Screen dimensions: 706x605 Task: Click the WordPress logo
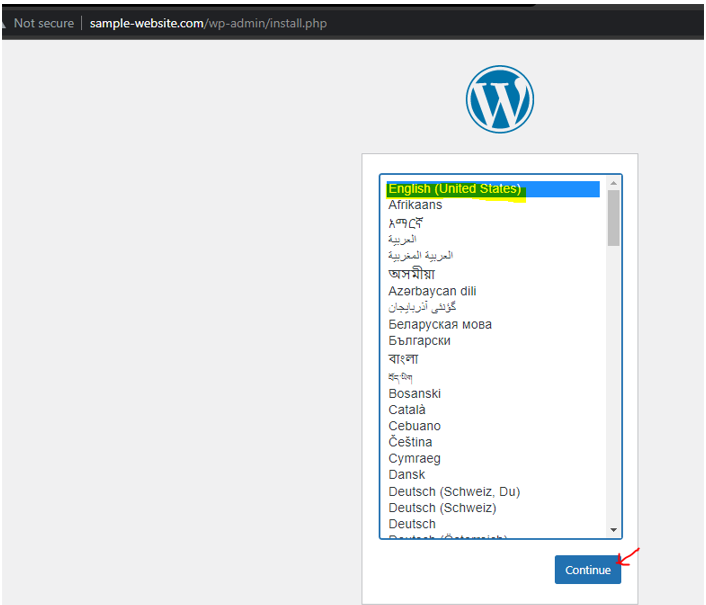500,99
